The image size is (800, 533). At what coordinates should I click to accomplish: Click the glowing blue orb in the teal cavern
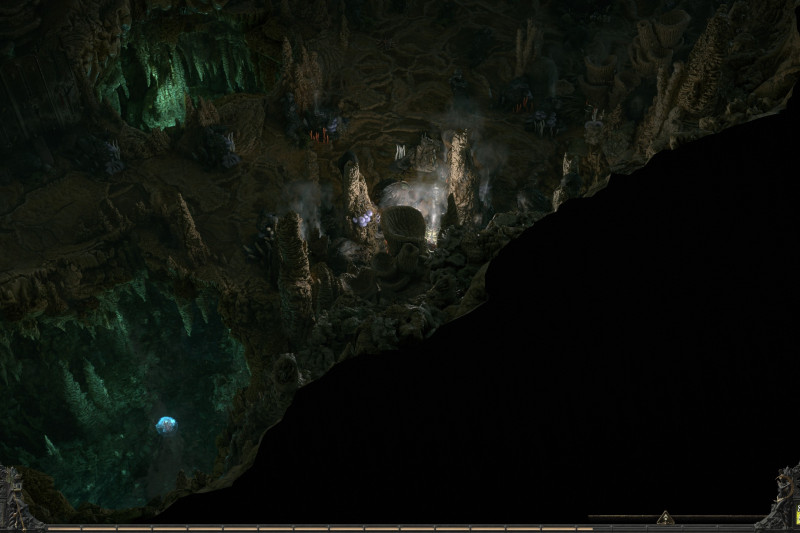click(x=165, y=426)
